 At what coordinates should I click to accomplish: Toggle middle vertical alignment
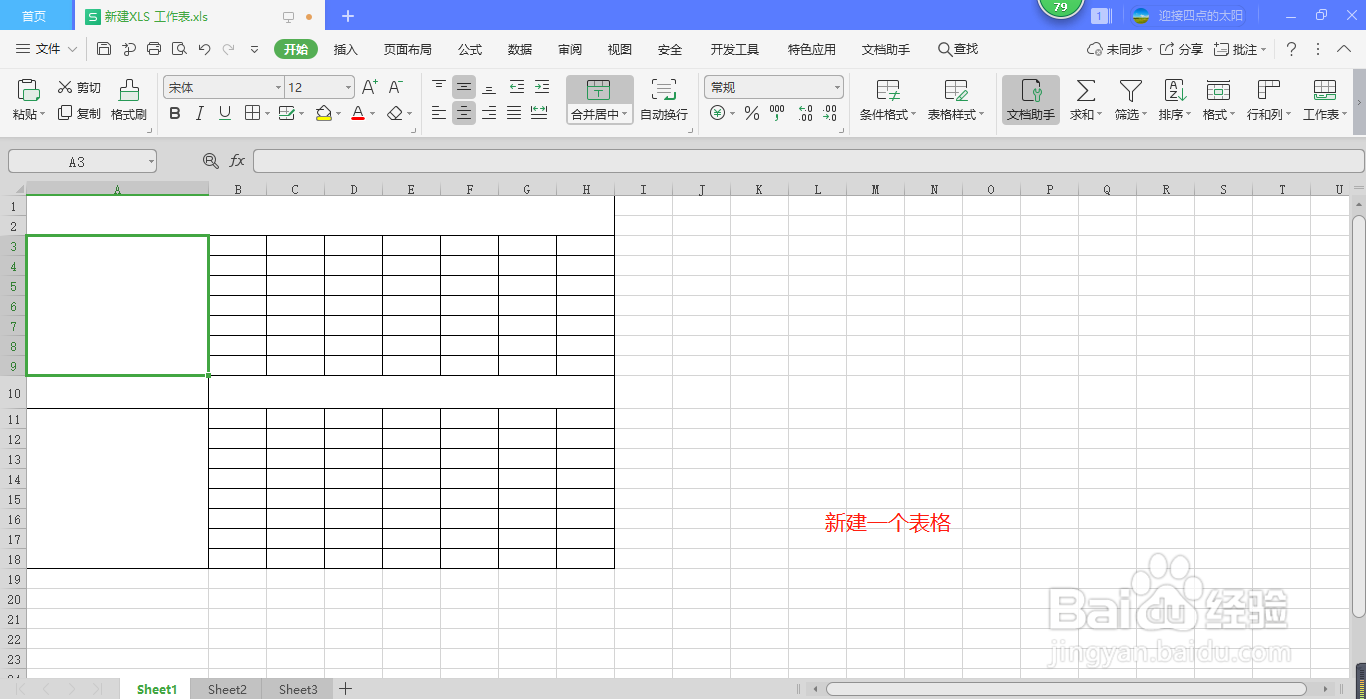[464, 87]
